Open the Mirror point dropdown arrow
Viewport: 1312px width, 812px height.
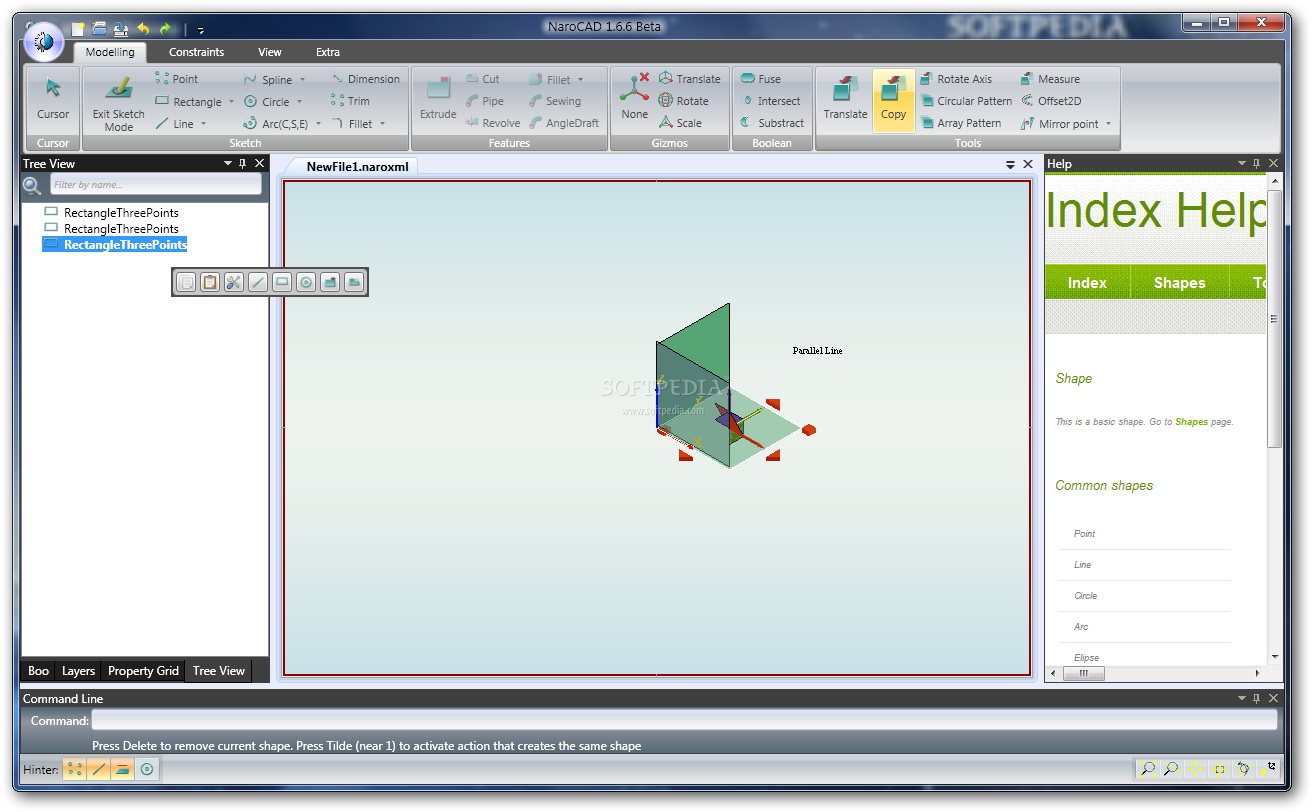(1108, 124)
